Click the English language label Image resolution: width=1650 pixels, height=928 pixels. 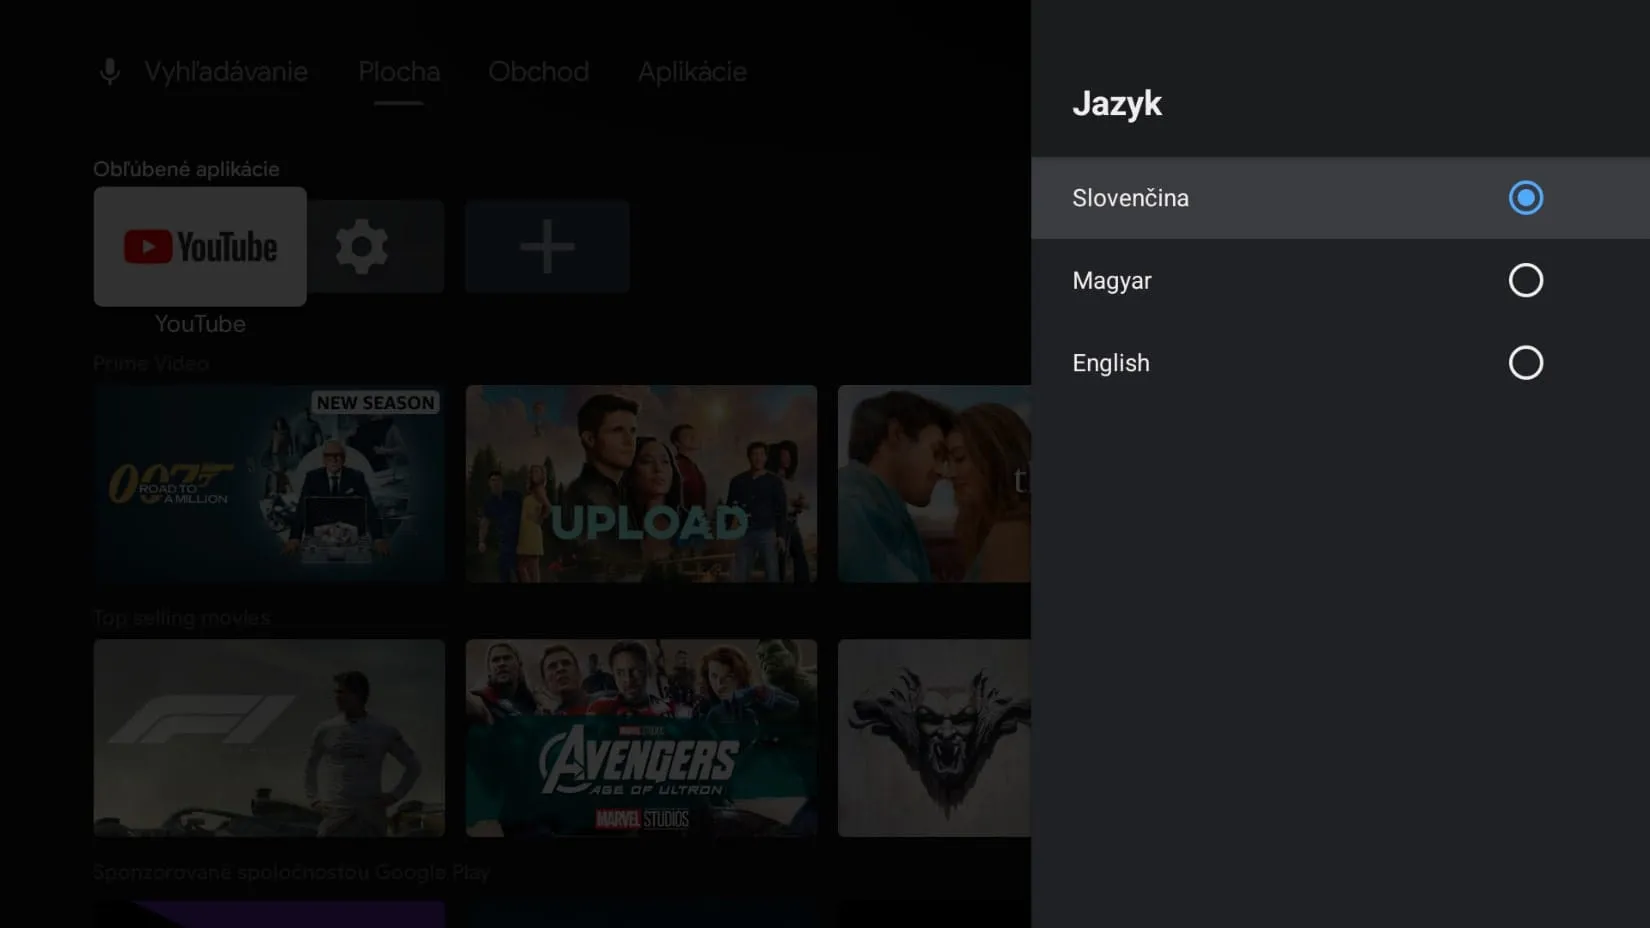1111,363
